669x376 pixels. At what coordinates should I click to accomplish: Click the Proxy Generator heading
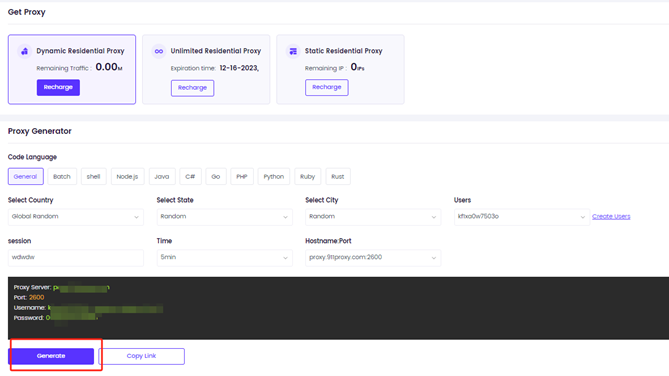[x=40, y=131]
